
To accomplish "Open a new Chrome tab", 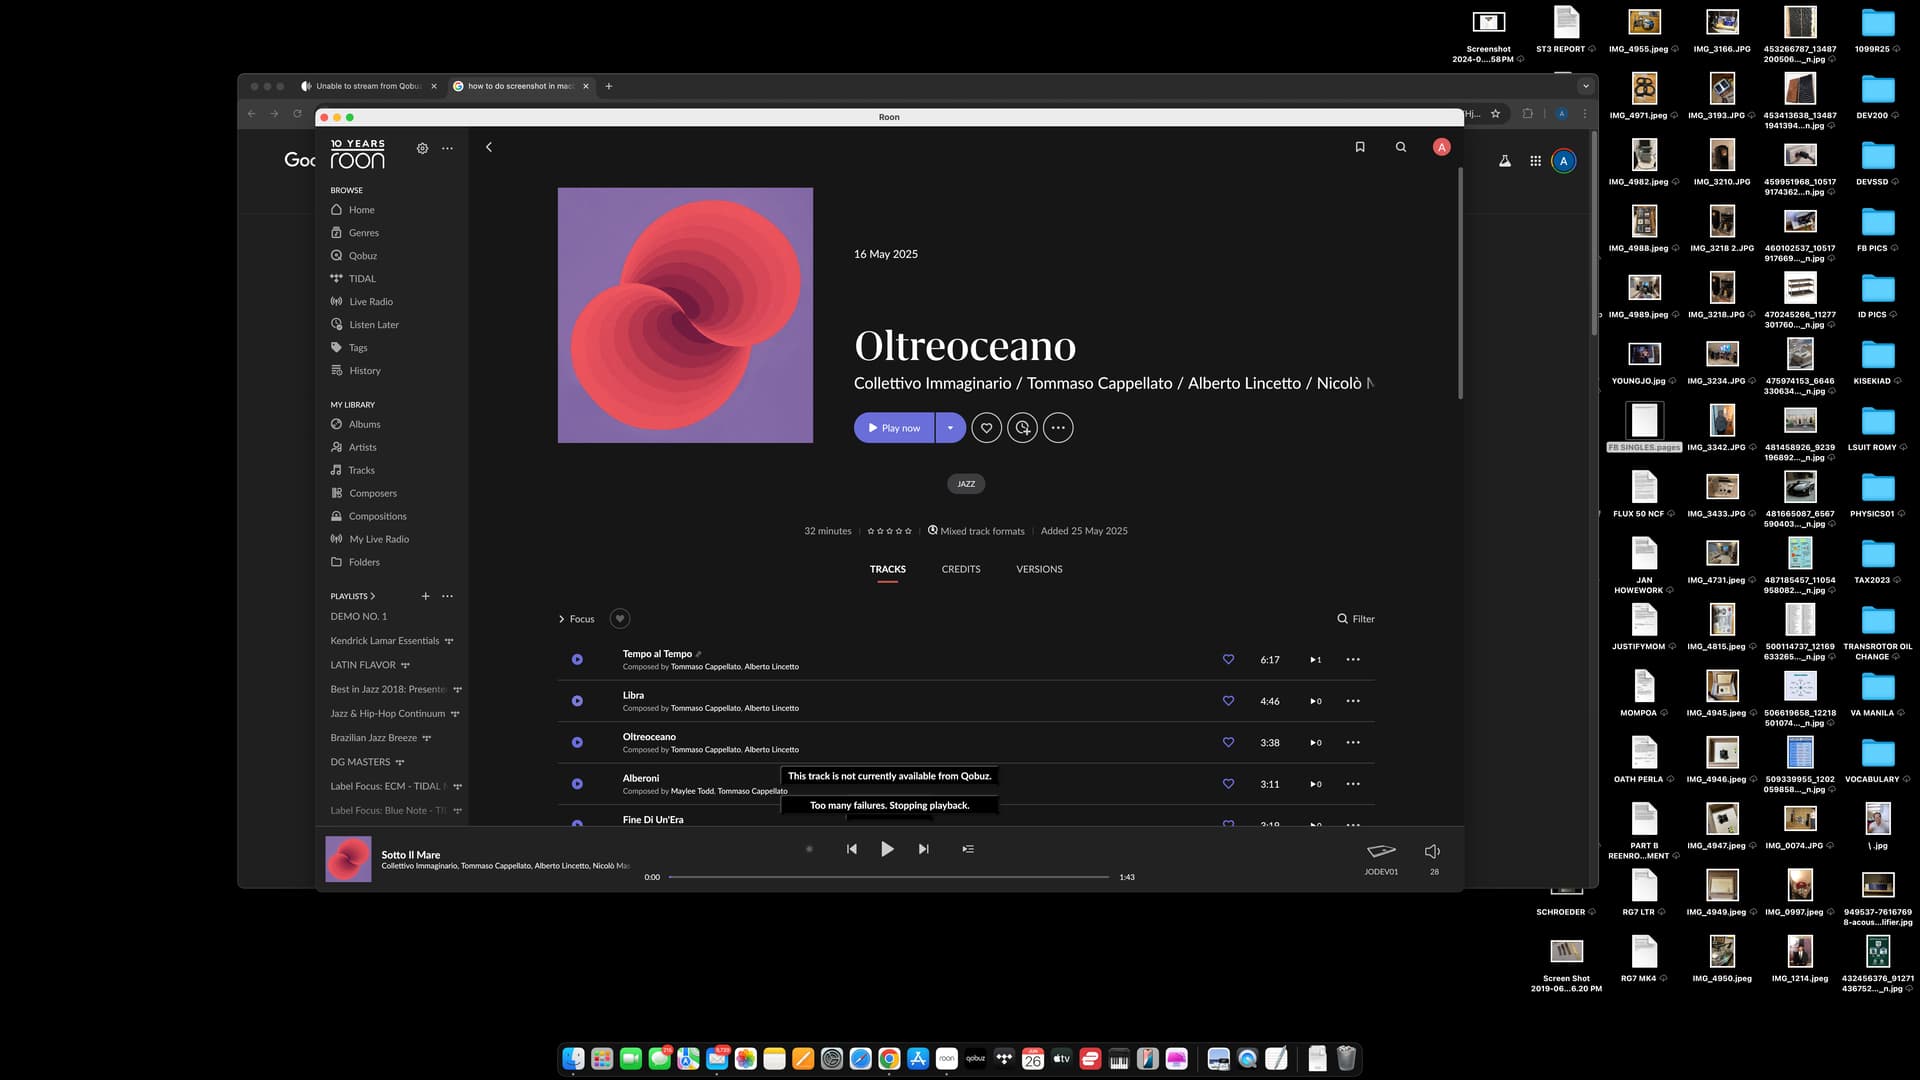I will pos(608,86).
